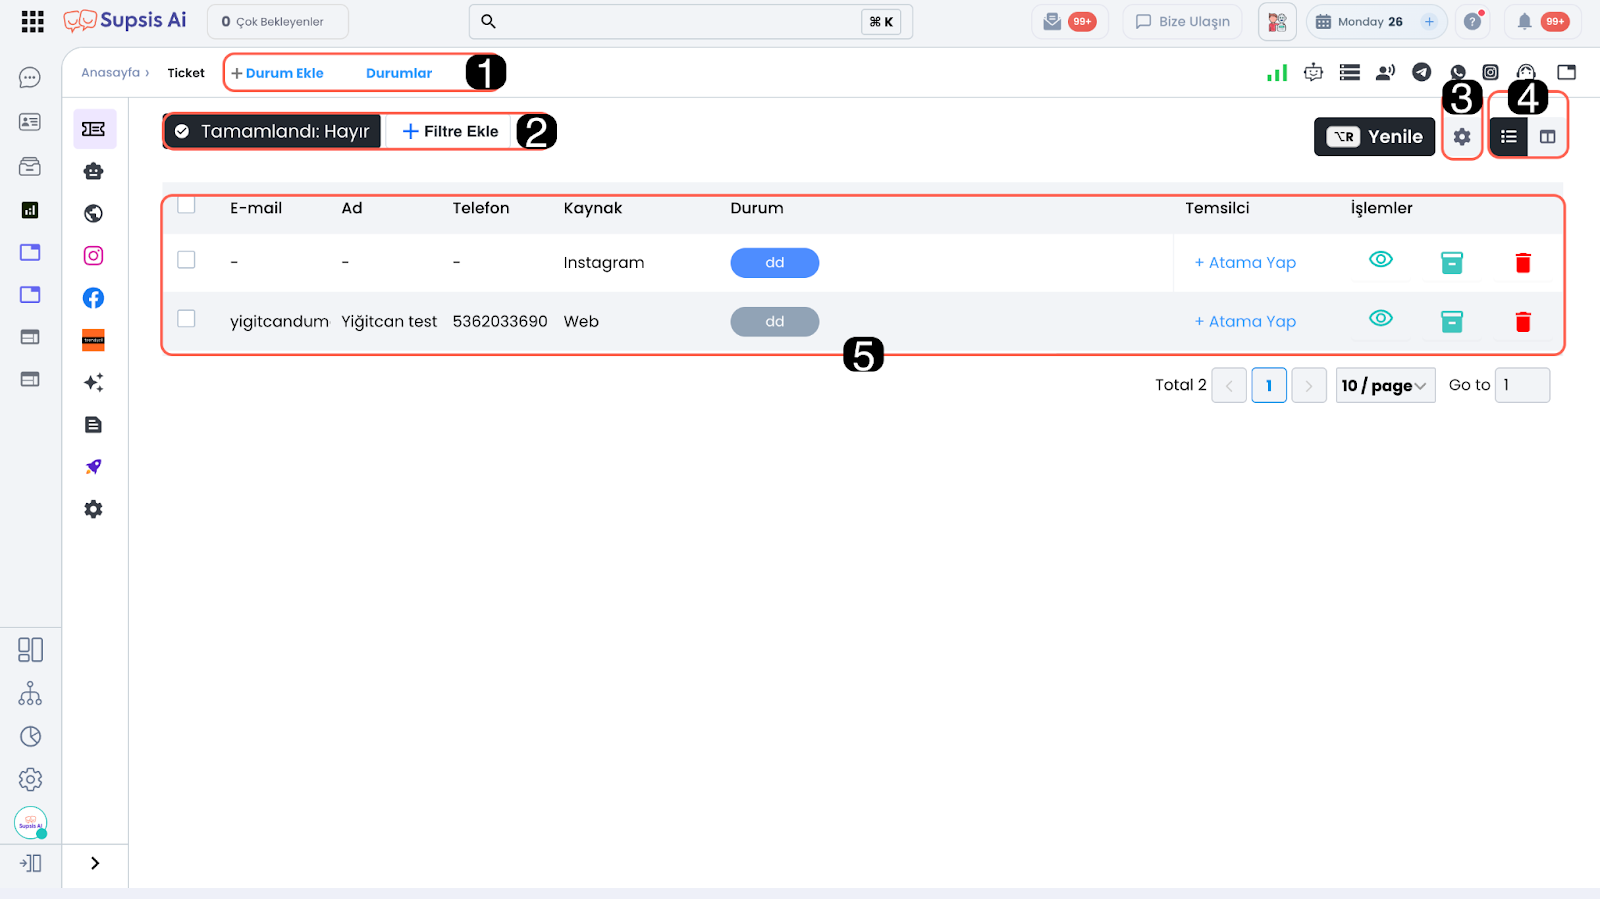
Task: Click the Go to page input field
Action: click(1521, 385)
